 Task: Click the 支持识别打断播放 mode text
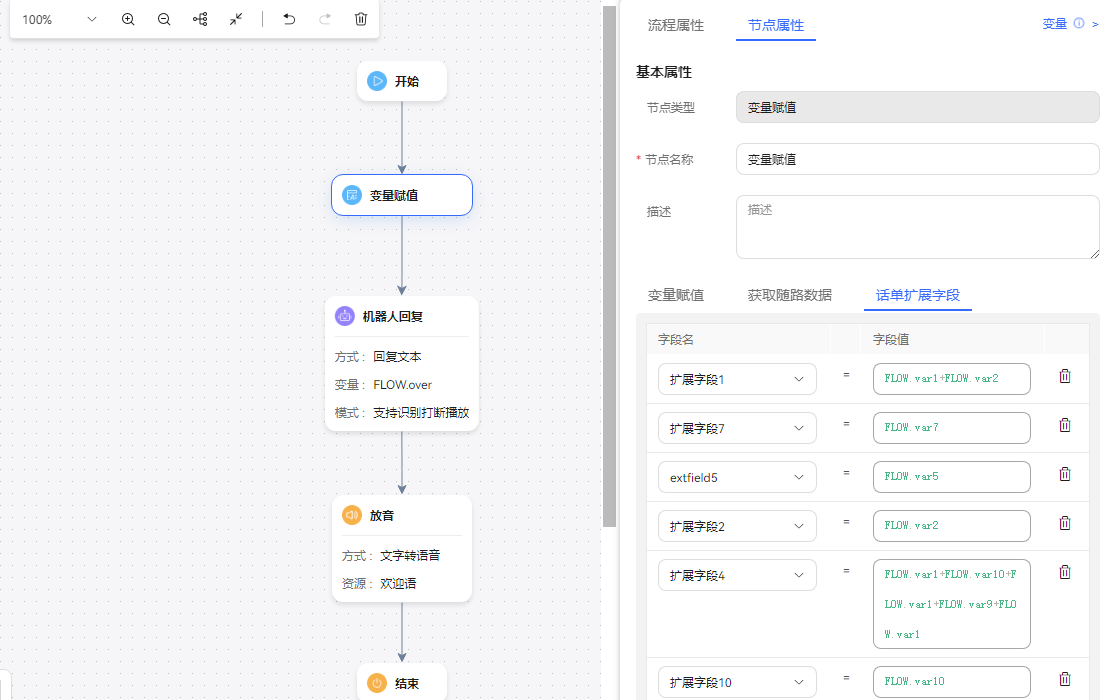[x=421, y=412]
